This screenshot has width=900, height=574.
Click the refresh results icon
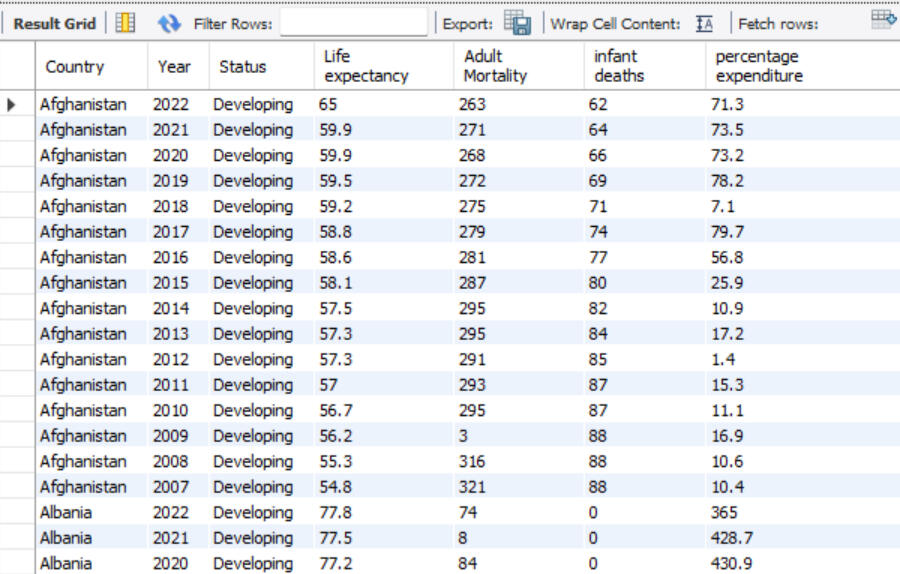pyautogui.click(x=169, y=23)
